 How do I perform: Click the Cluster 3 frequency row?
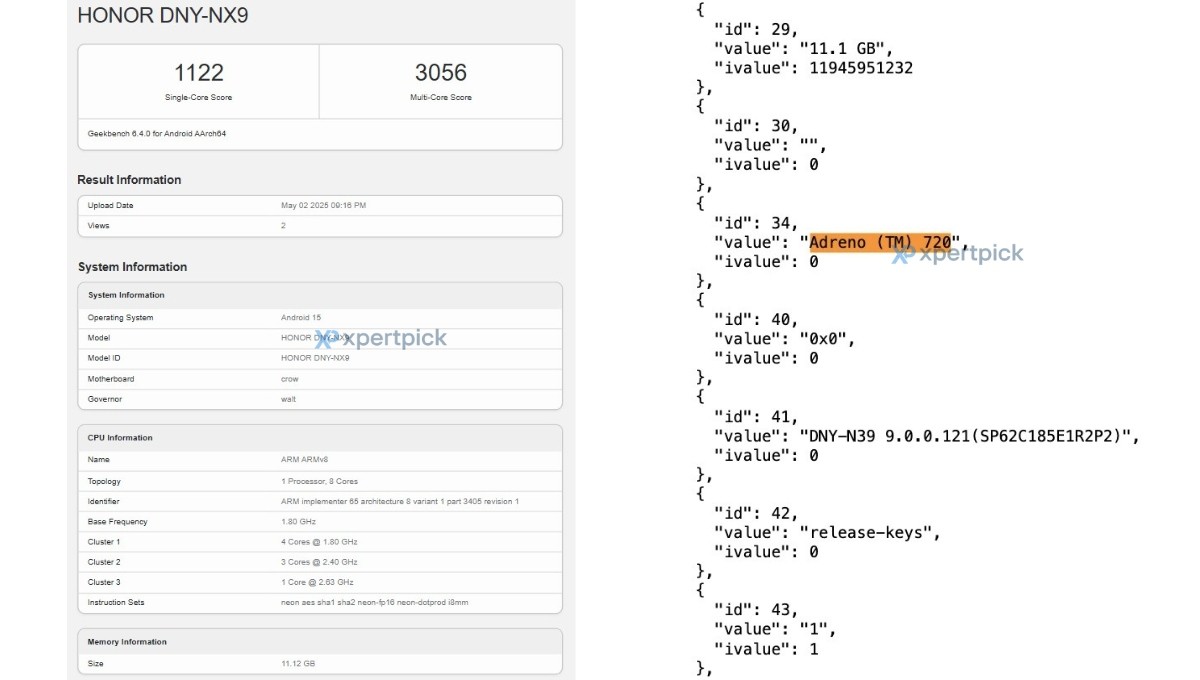(319, 582)
